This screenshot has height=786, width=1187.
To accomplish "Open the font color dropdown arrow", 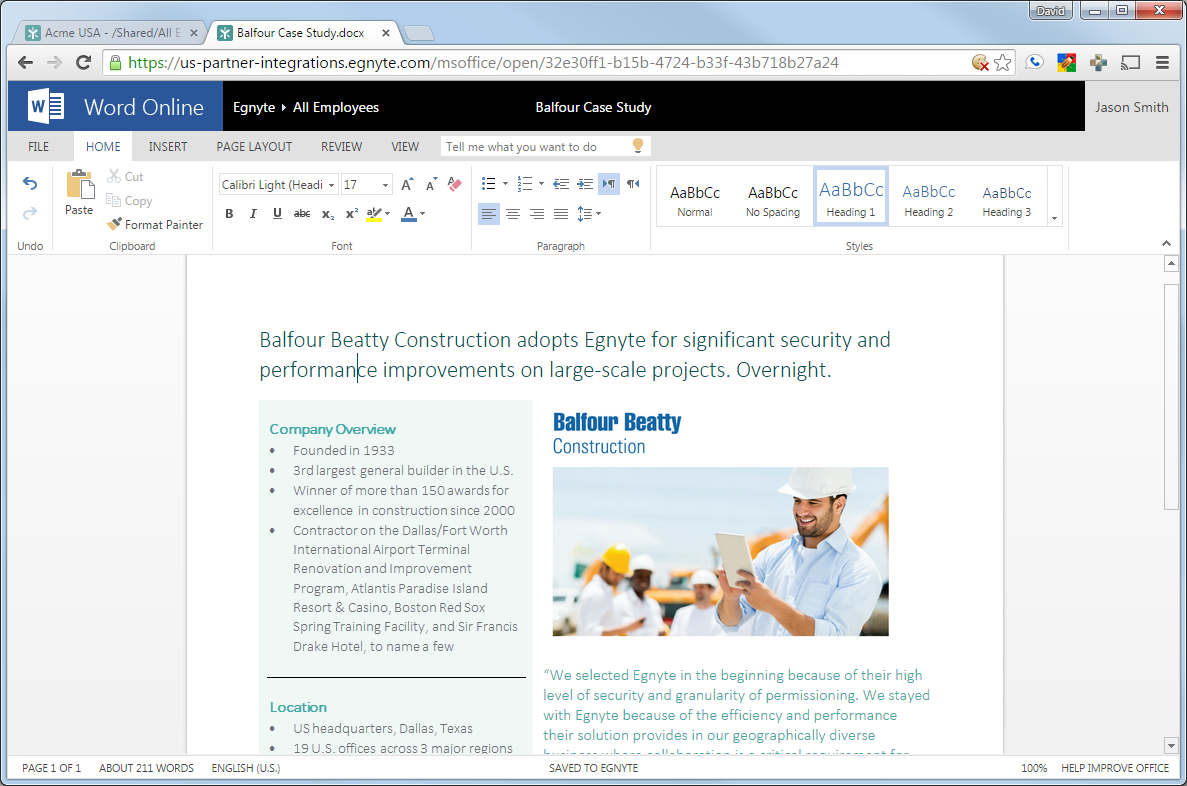I will pyautogui.click(x=422, y=214).
